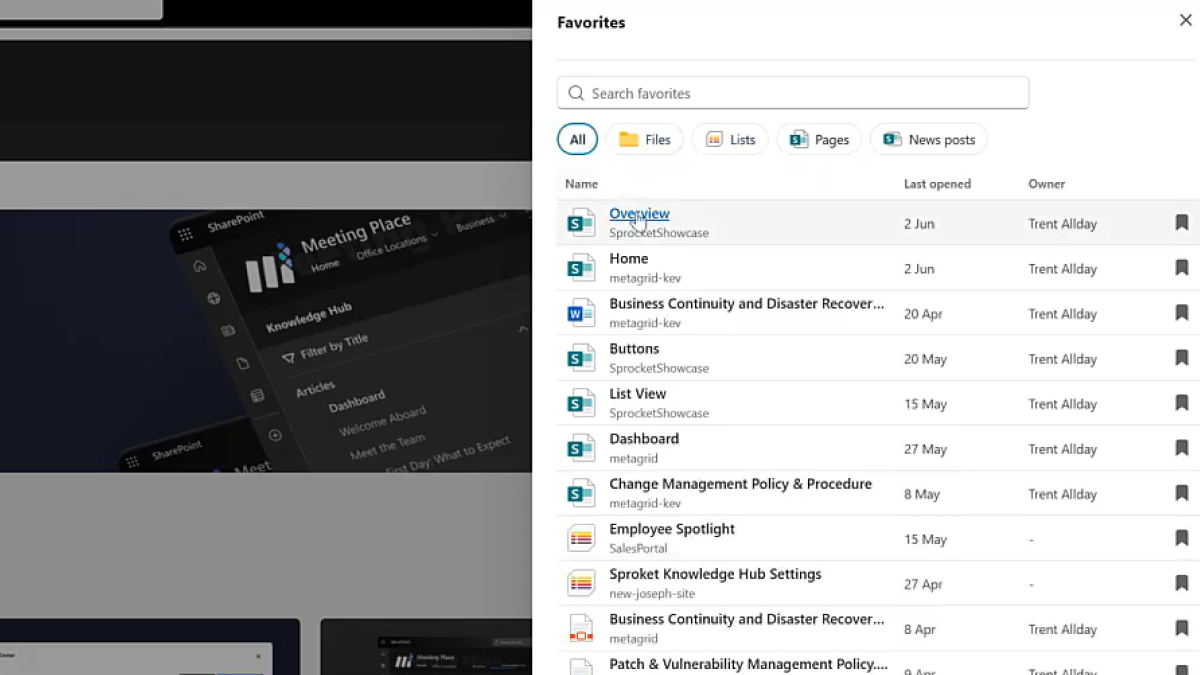Sort by the Owner column header
Screen dimensions: 1200x675
tap(1046, 184)
